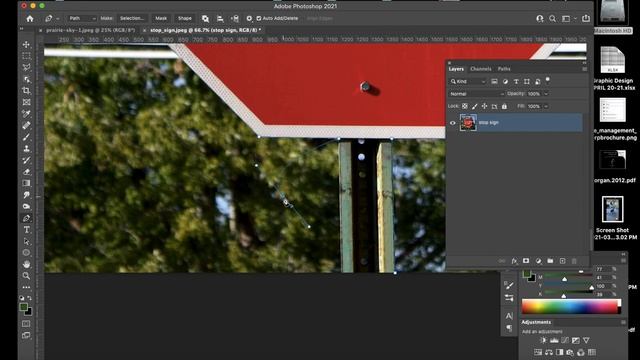Image resolution: width=640 pixels, height=360 pixels.
Task: Switch to the Paths tab
Action: point(504,69)
